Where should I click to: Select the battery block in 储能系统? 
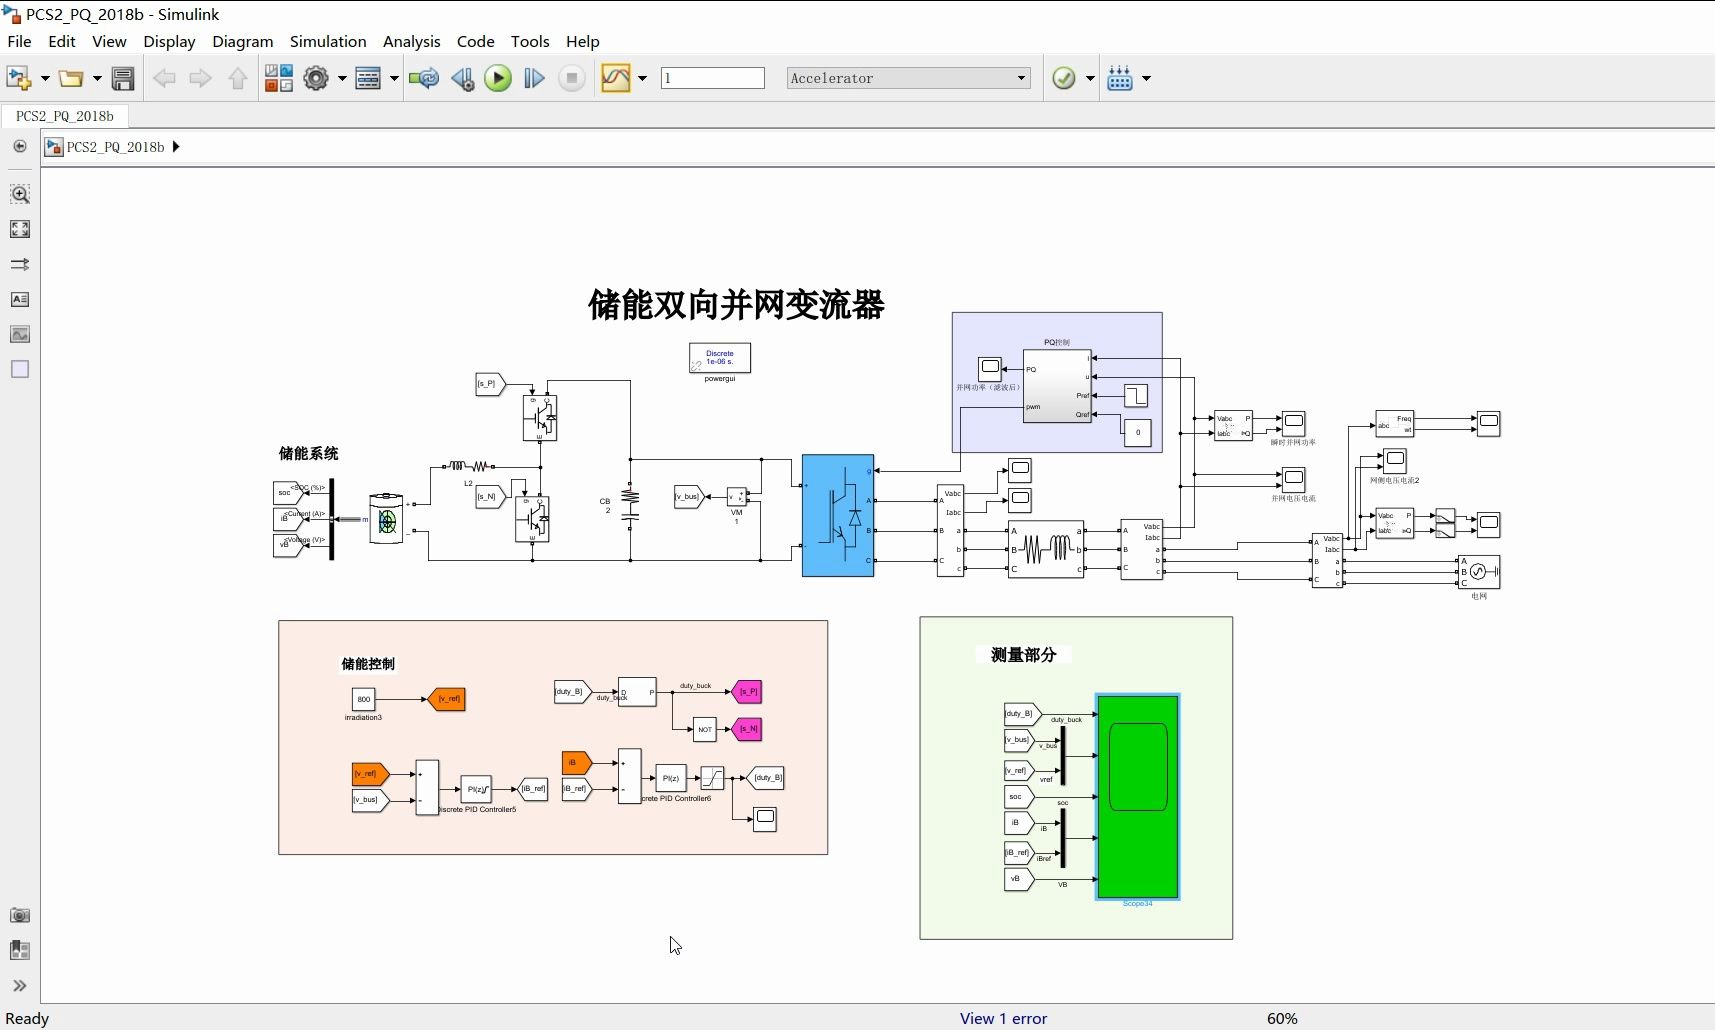click(x=386, y=518)
